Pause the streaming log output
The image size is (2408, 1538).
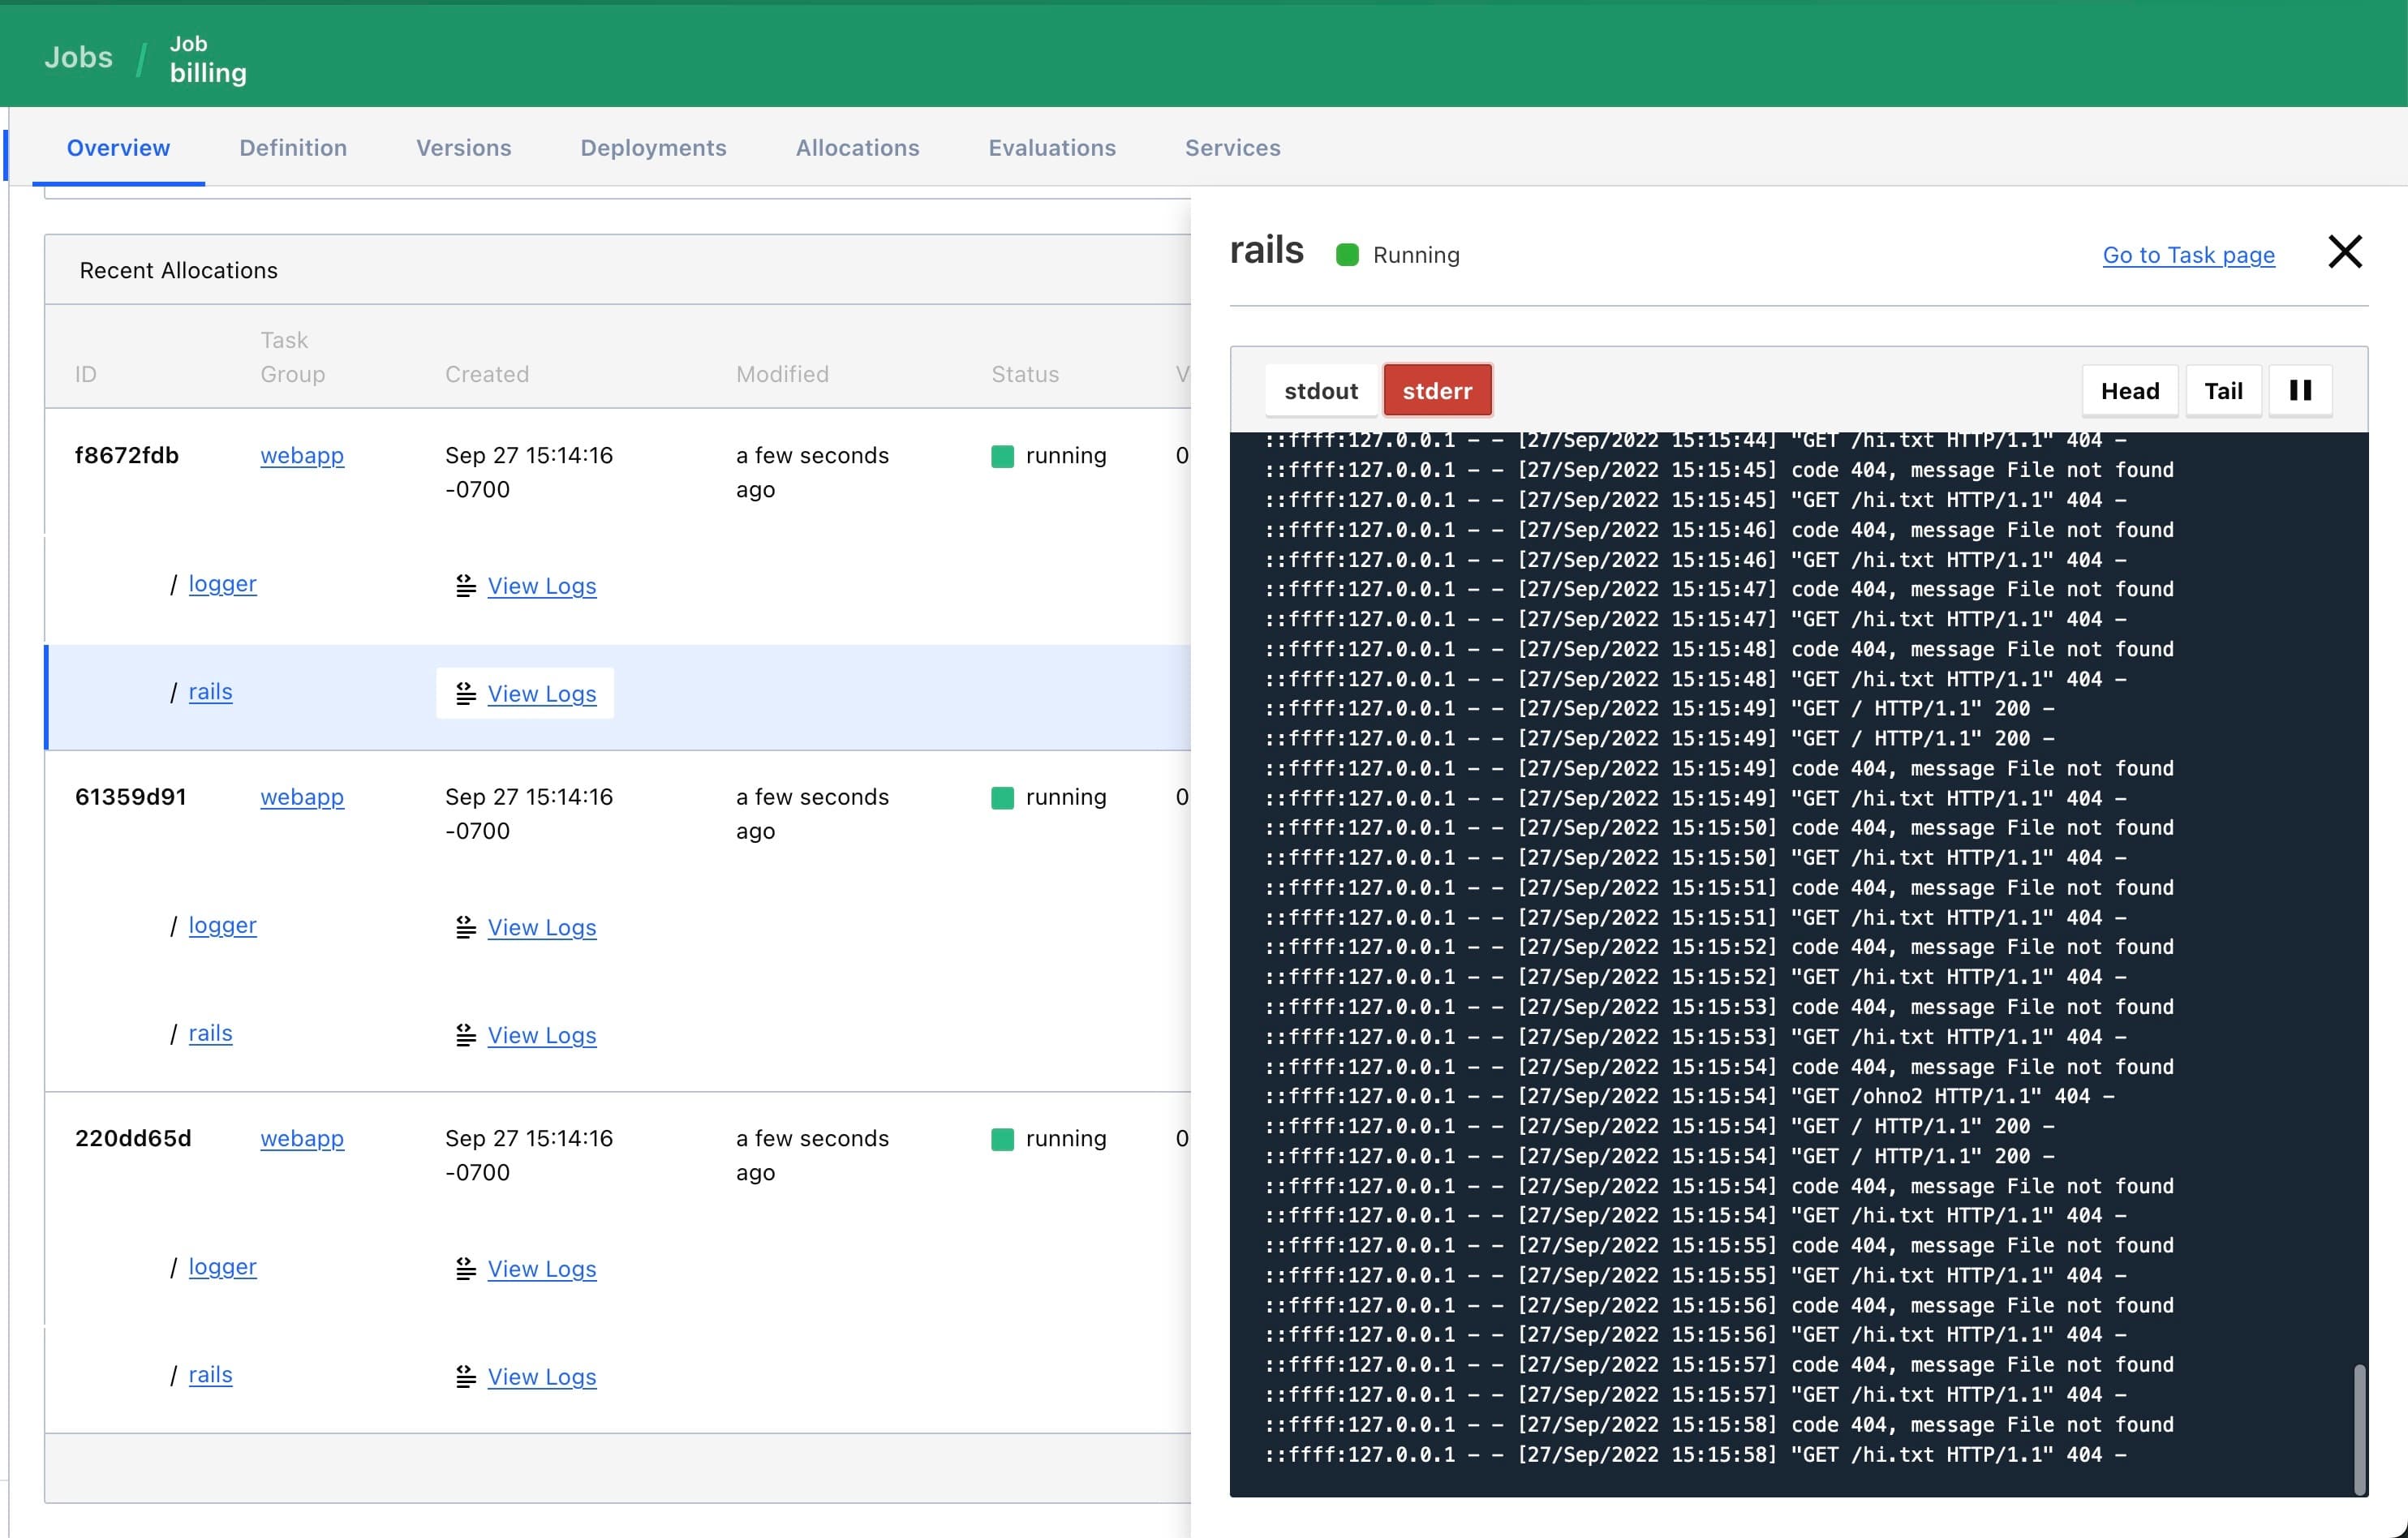(2300, 390)
